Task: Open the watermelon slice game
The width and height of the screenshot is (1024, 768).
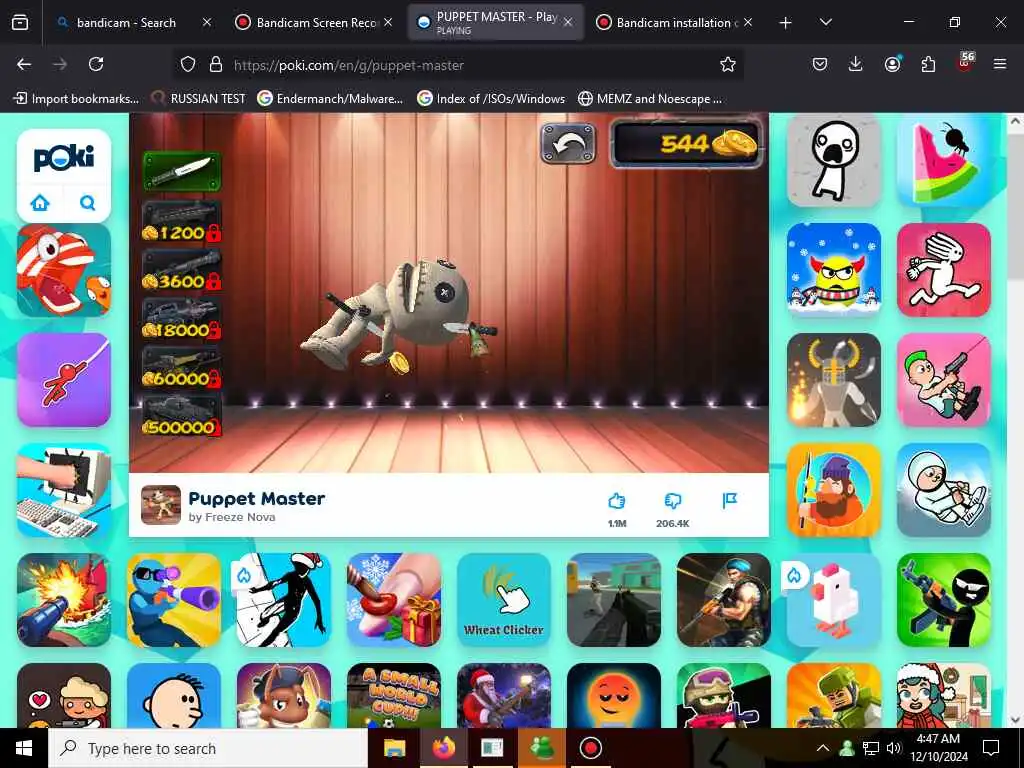Action: [x=944, y=160]
